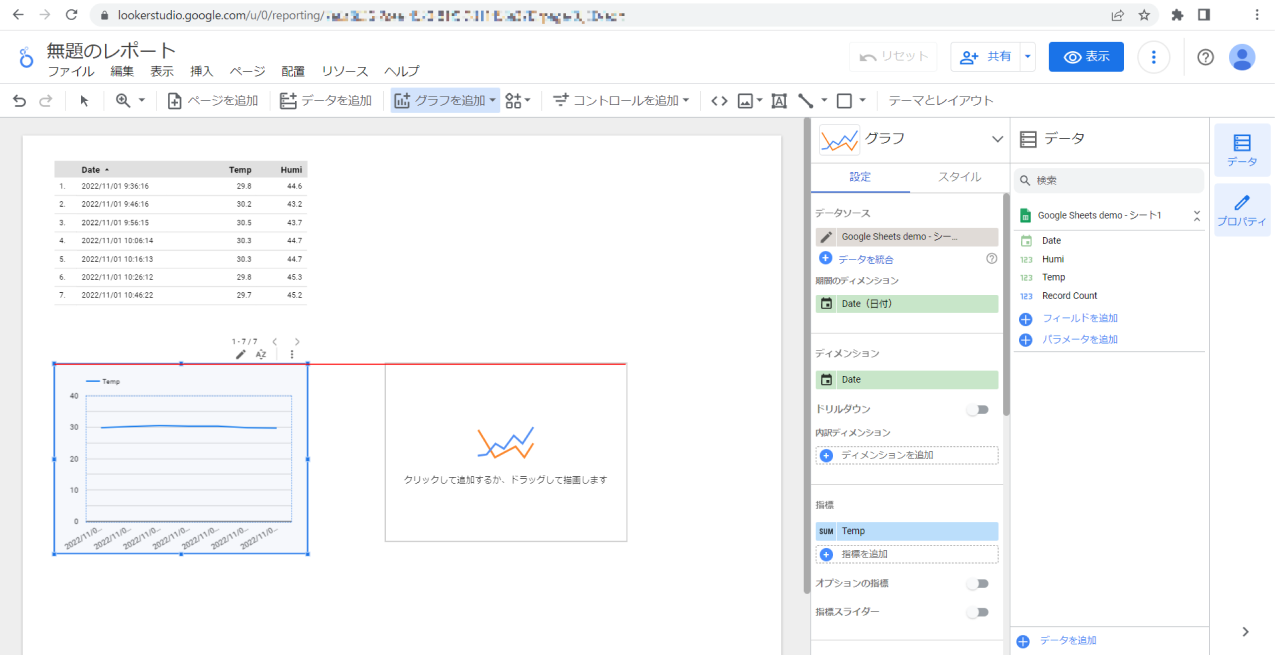Select the text box tool
This screenshot has height=655, width=1275.
point(778,100)
